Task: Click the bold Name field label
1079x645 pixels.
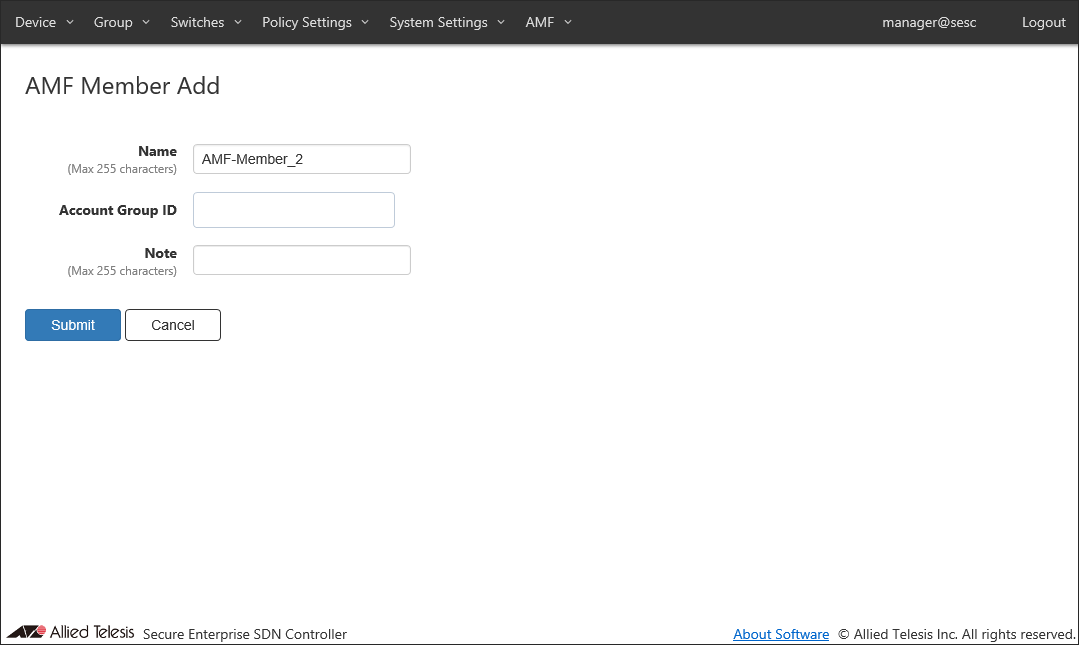Action: (x=157, y=151)
